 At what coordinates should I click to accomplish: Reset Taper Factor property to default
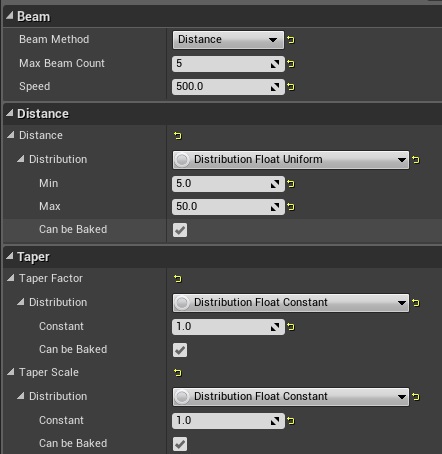(x=178, y=278)
